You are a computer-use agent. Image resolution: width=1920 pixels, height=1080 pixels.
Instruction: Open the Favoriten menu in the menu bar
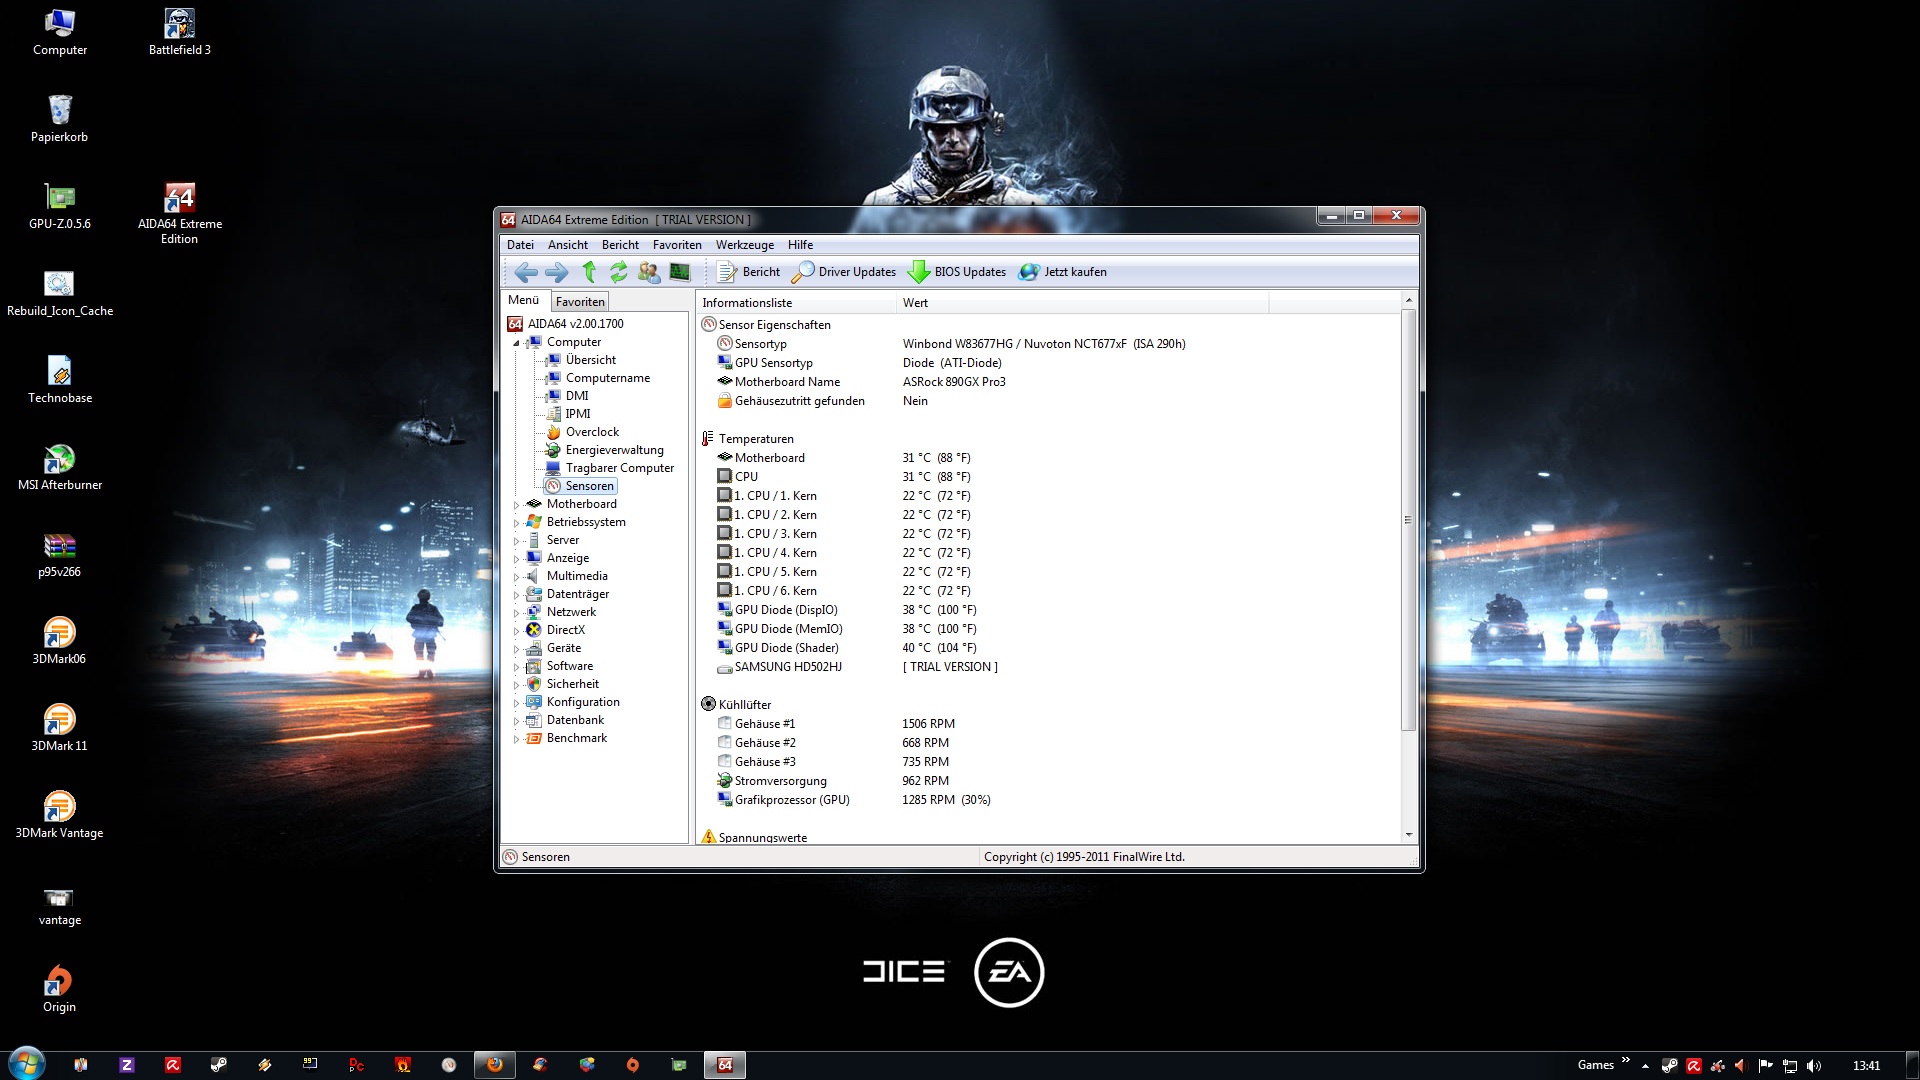pyautogui.click(x=677, y=245)
